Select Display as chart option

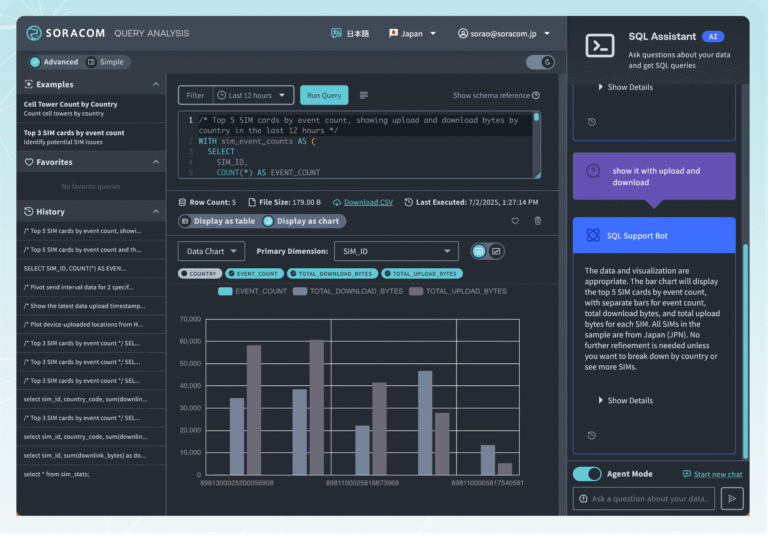(x=302, y=221)
